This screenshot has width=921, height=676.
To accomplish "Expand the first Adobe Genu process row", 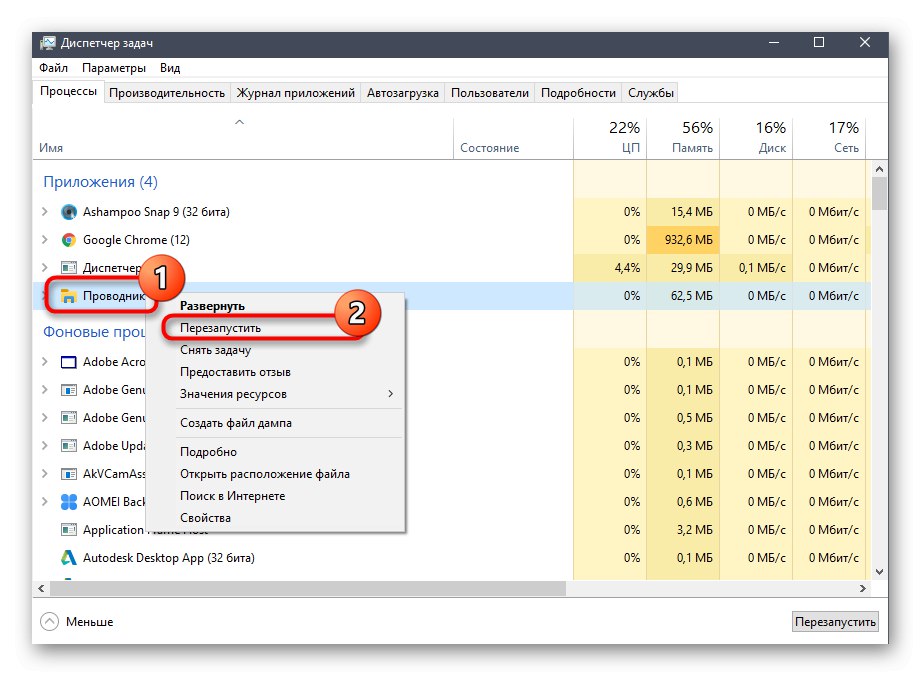I will coord(45,390).
